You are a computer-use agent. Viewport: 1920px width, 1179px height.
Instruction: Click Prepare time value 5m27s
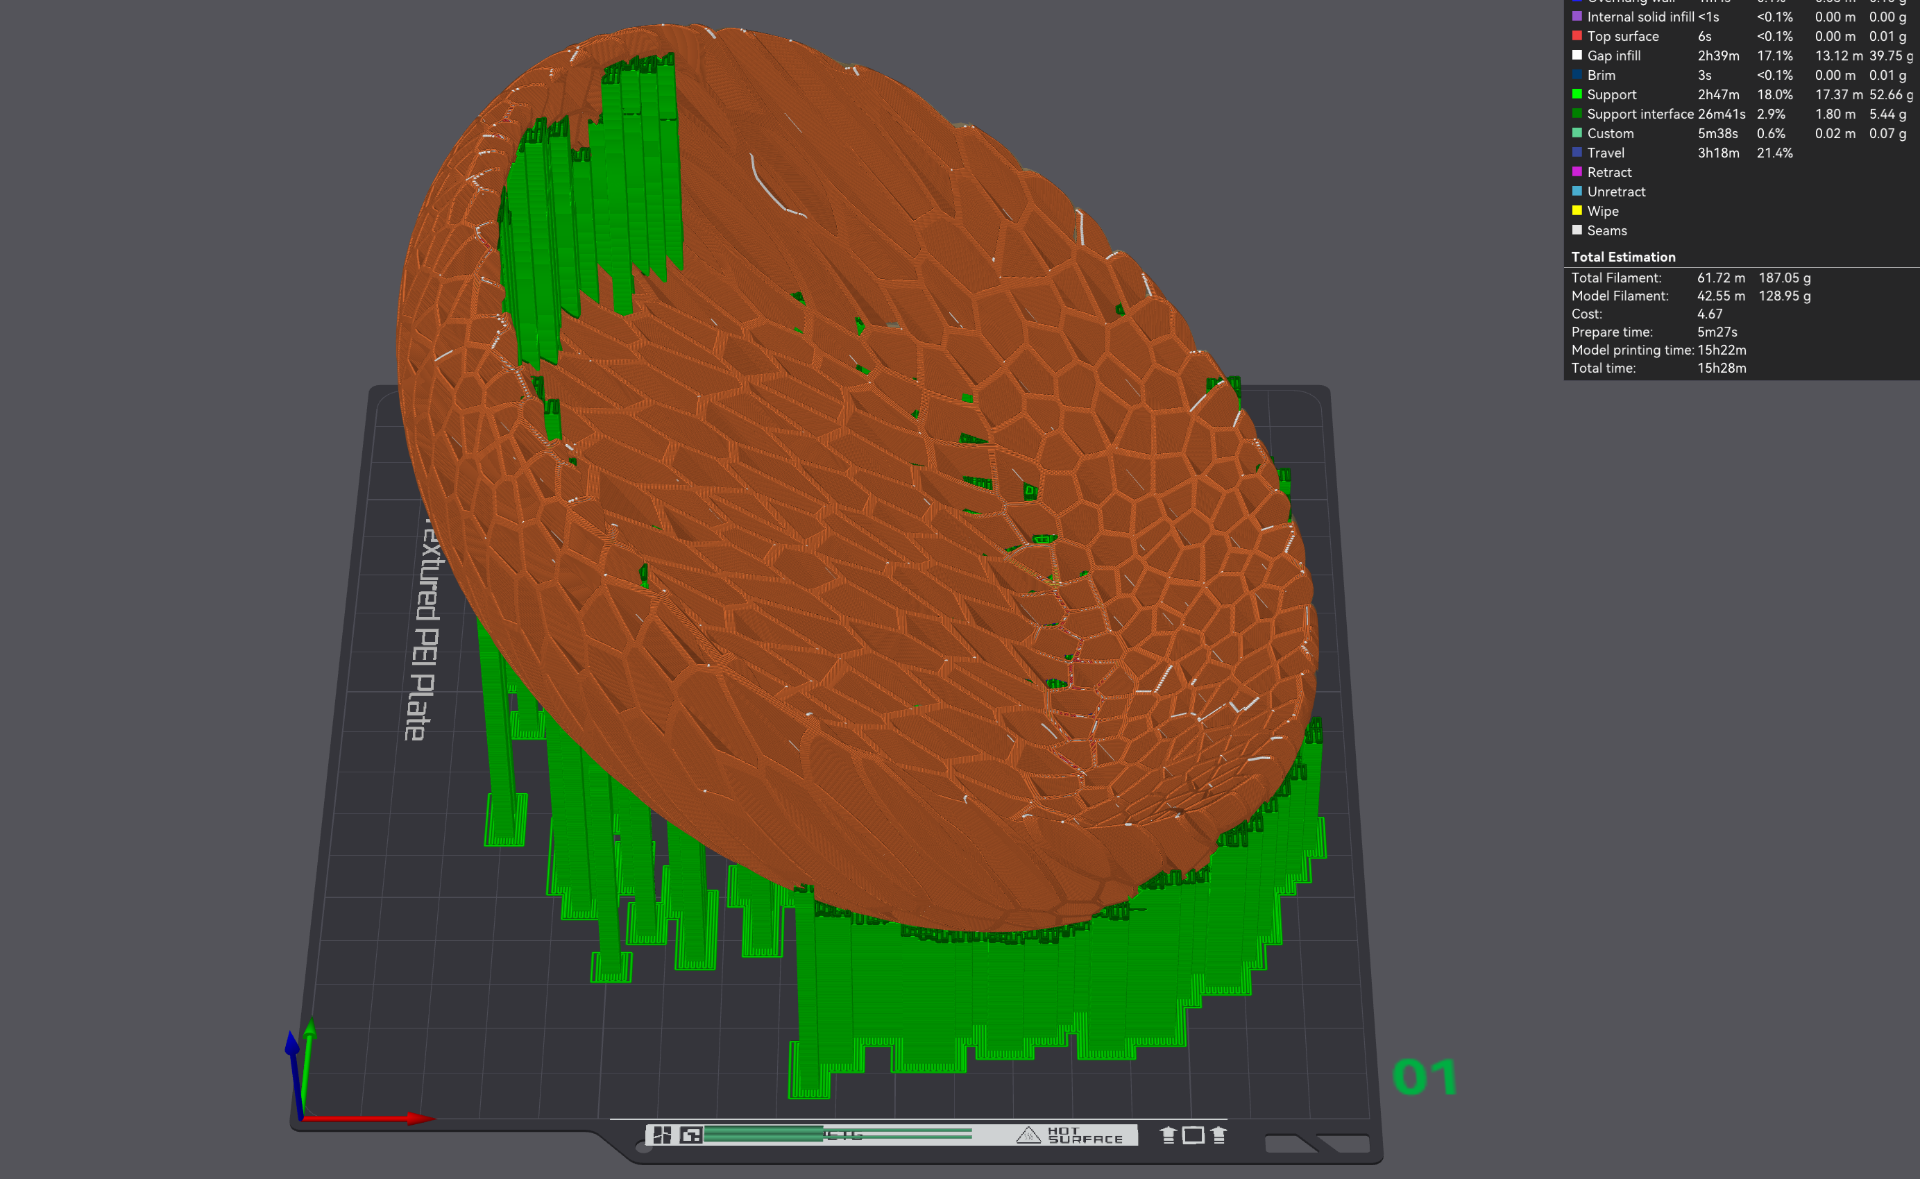pyautogui.click(x=1717, y=332)
